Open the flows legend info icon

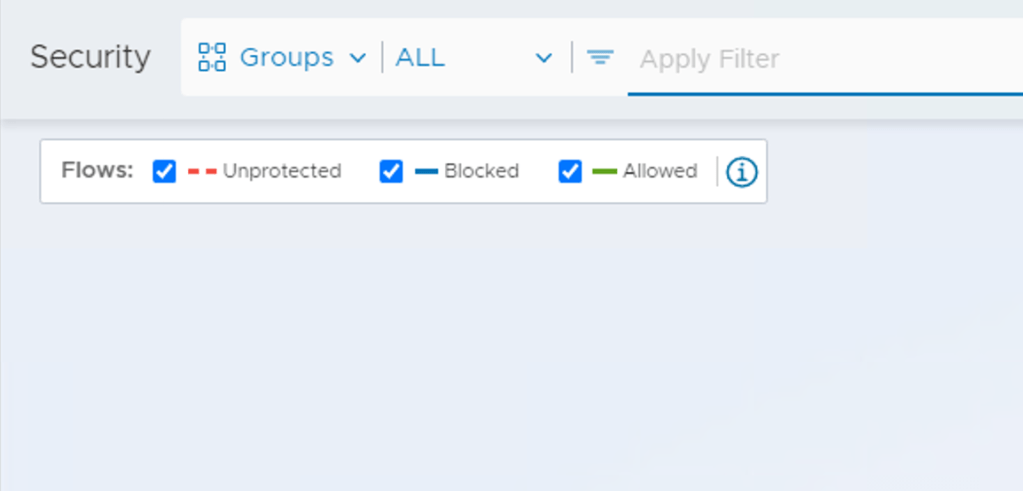[x=741, y=172]
